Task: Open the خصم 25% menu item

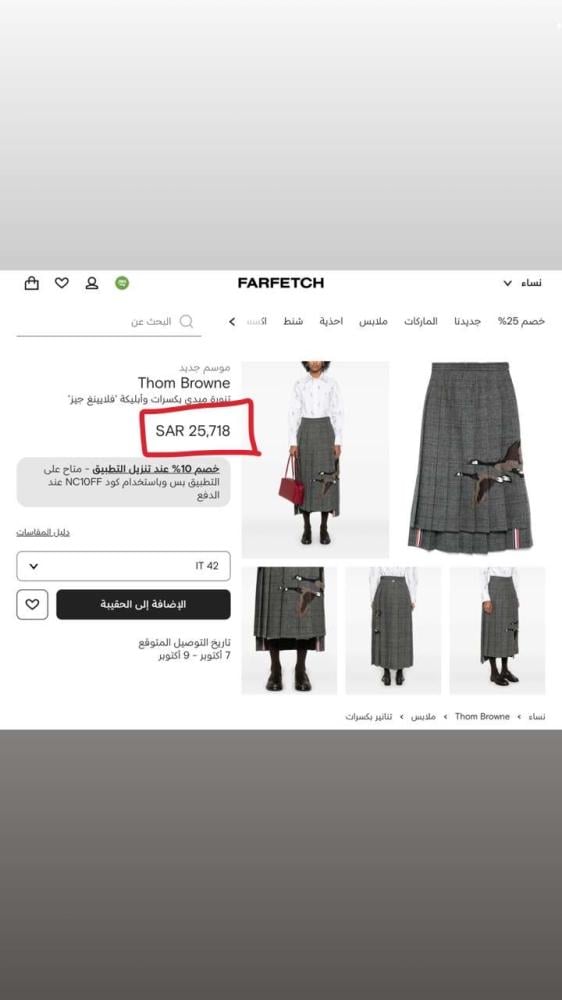Action: click(521, 321)
